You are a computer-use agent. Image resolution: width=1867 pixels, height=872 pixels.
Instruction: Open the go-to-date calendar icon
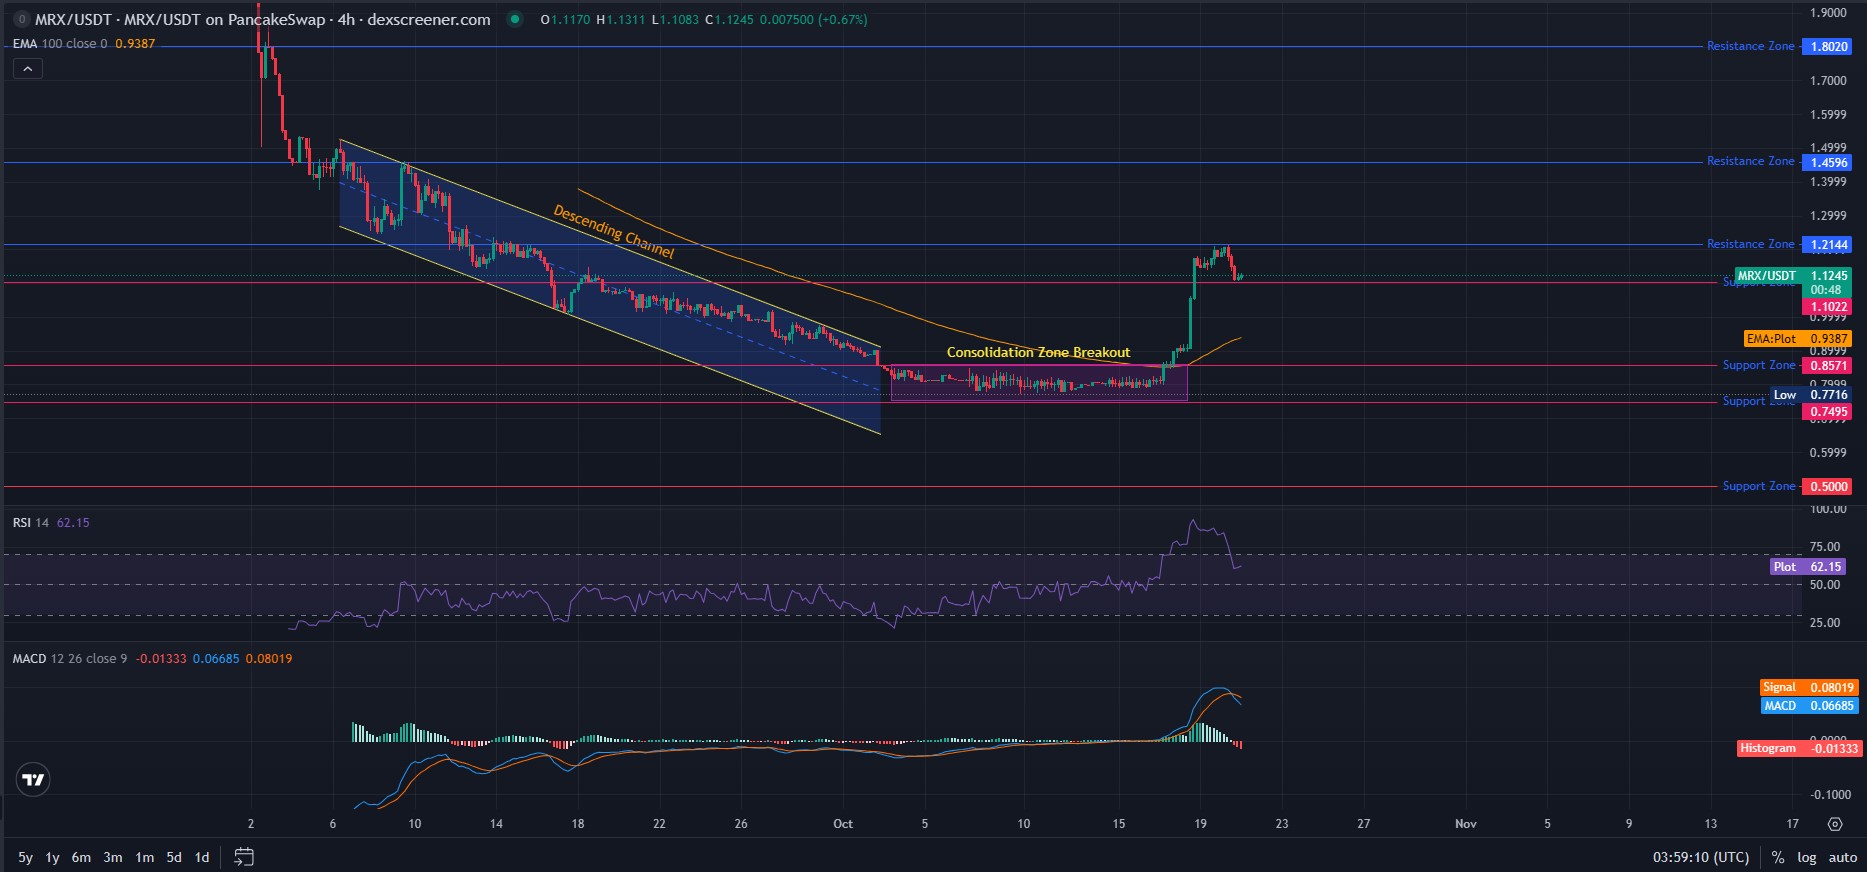click(x=244, y=857)
